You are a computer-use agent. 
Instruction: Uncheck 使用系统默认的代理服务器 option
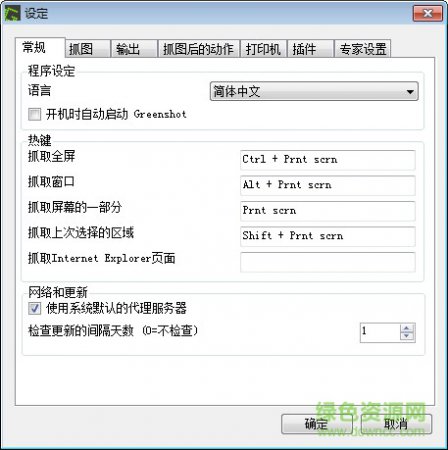(34, 308)
